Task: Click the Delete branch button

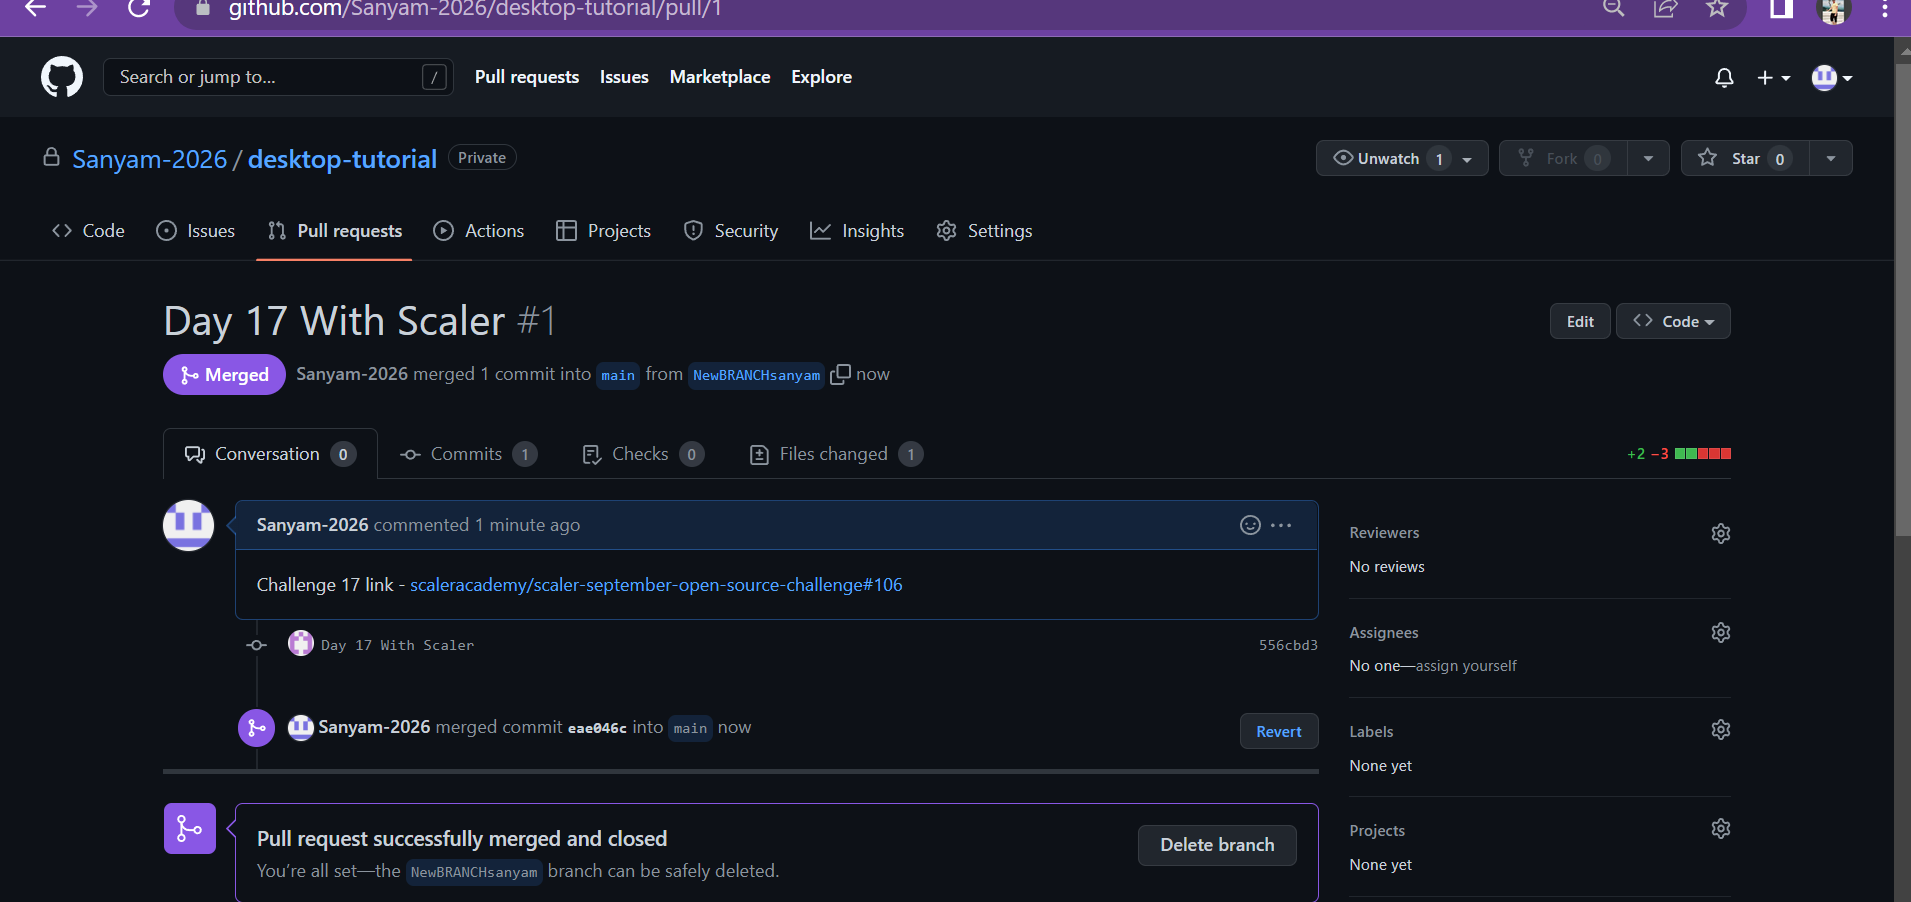Action: pos(1216,845)
